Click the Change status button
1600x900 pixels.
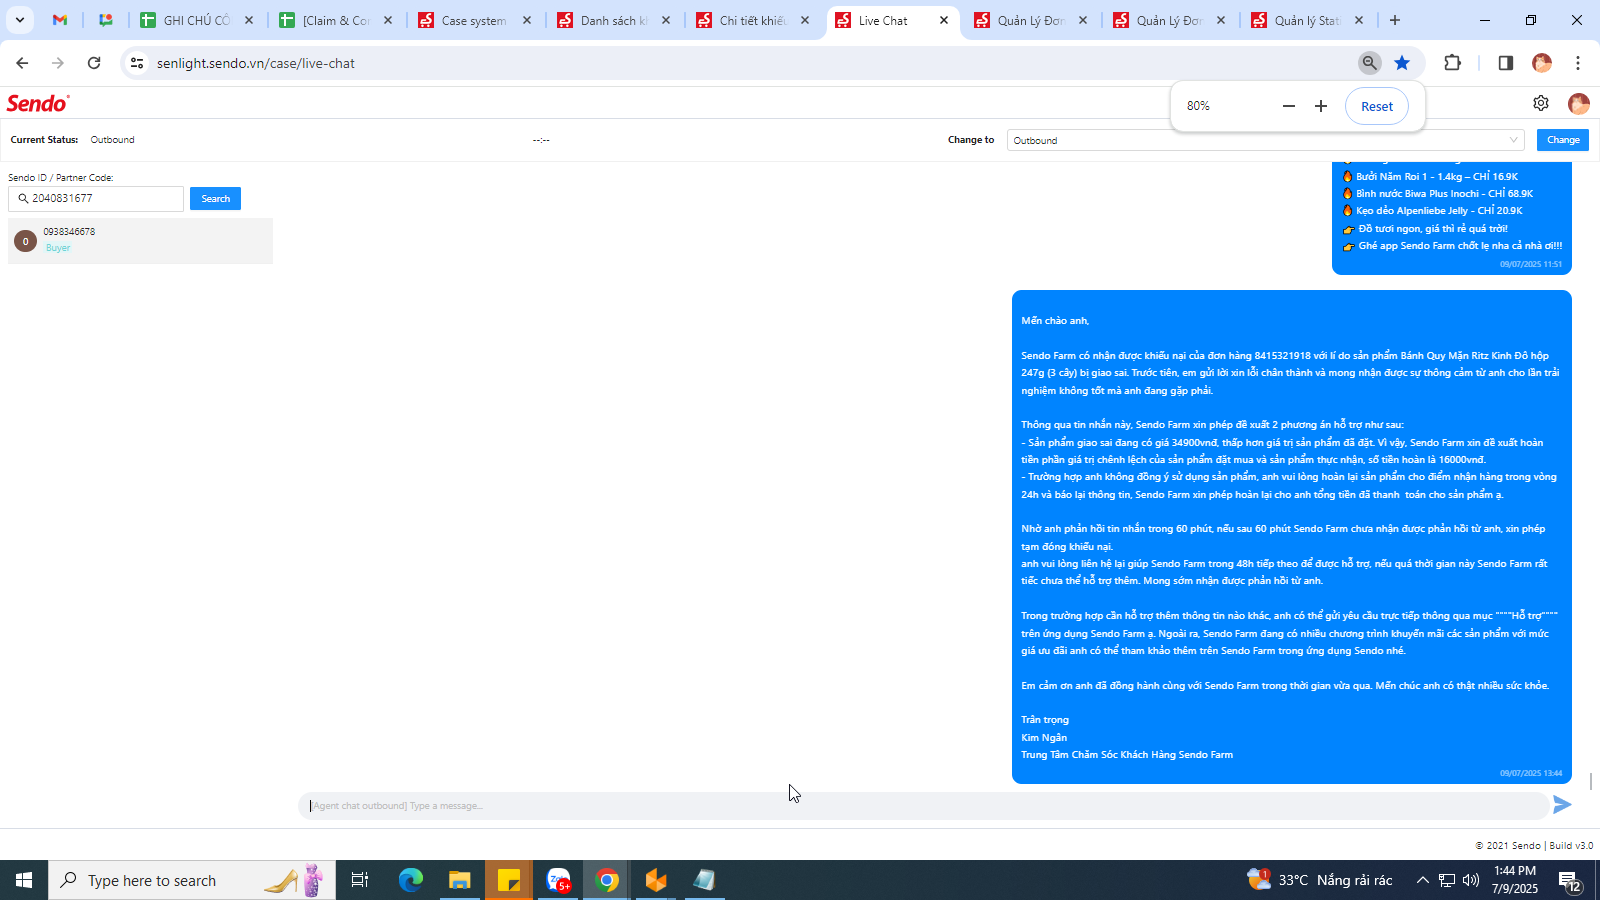tap(1563, 140)
